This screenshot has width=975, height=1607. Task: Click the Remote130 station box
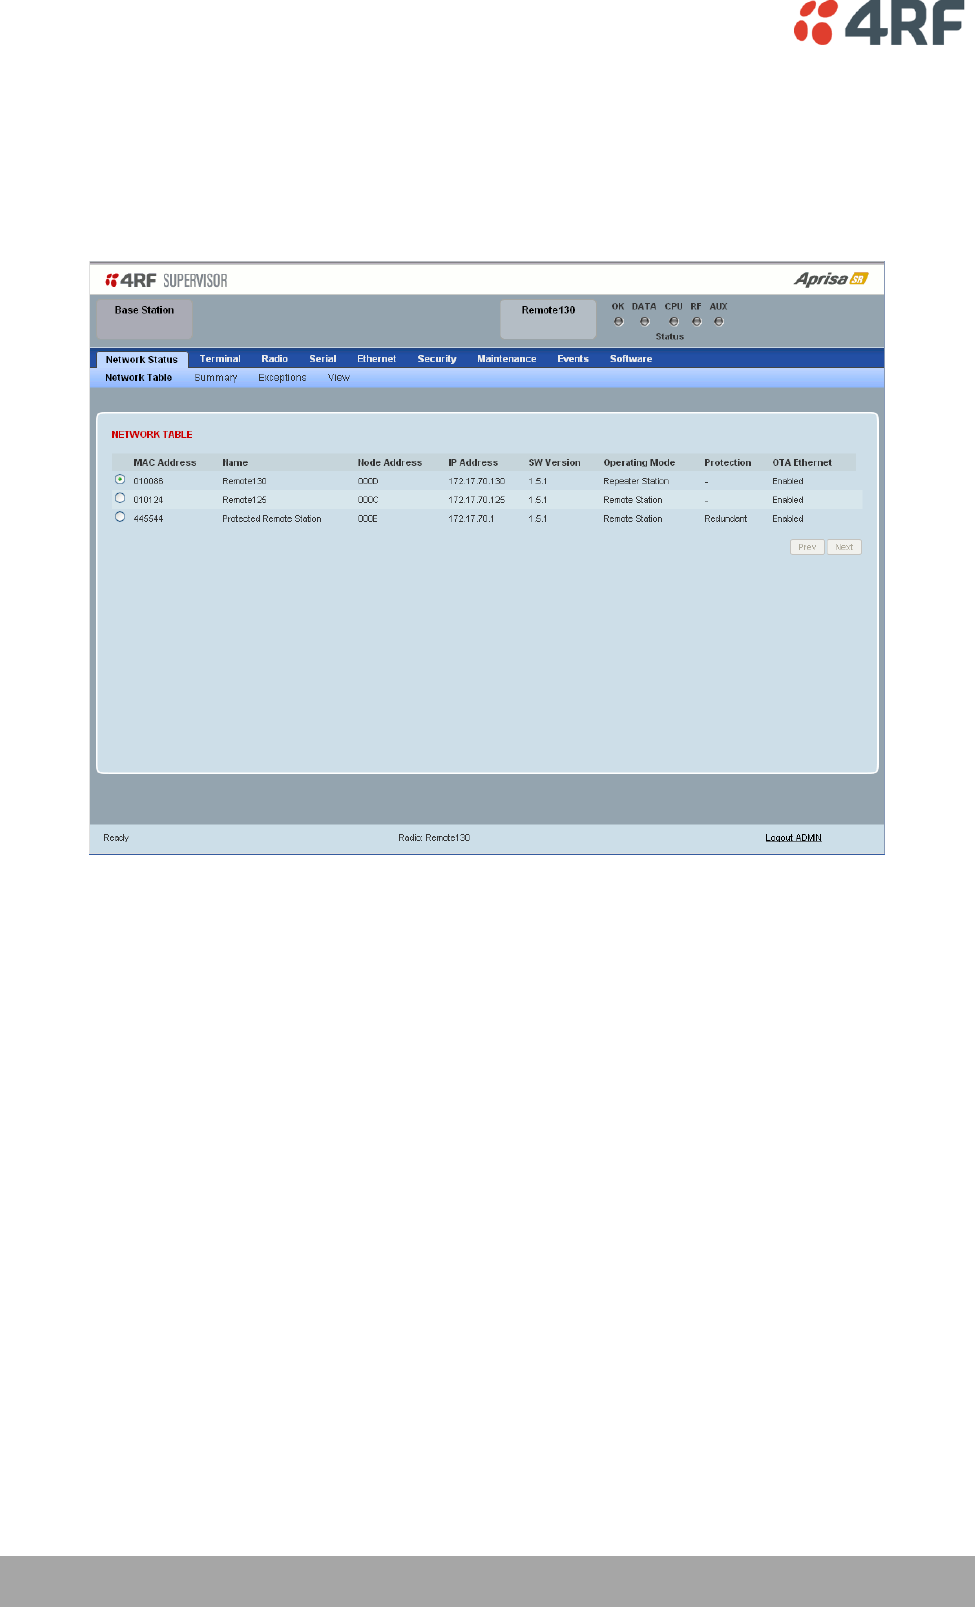548,319
